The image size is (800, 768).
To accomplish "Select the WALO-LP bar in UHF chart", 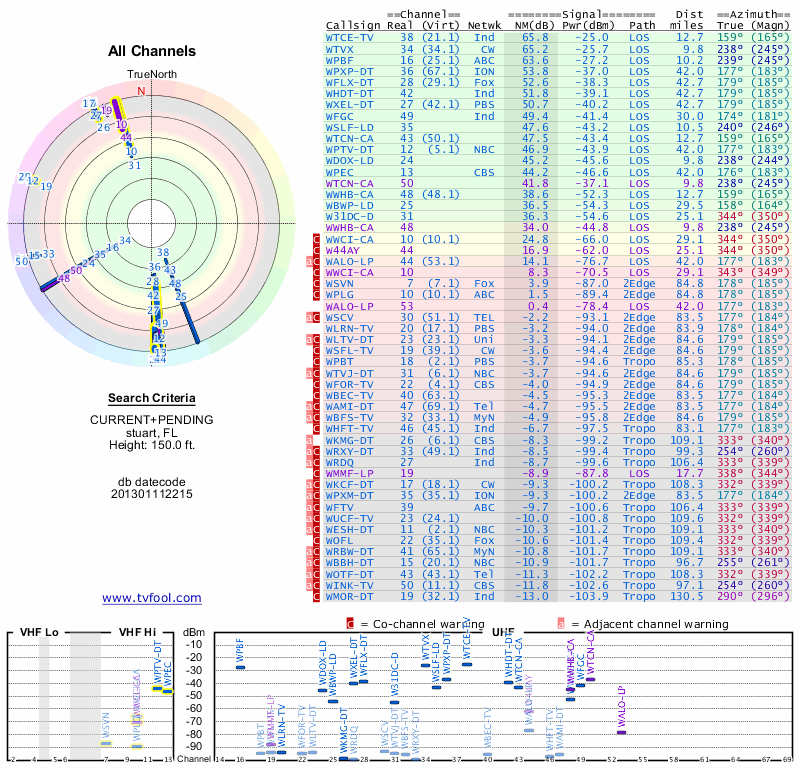I will 621,732.
